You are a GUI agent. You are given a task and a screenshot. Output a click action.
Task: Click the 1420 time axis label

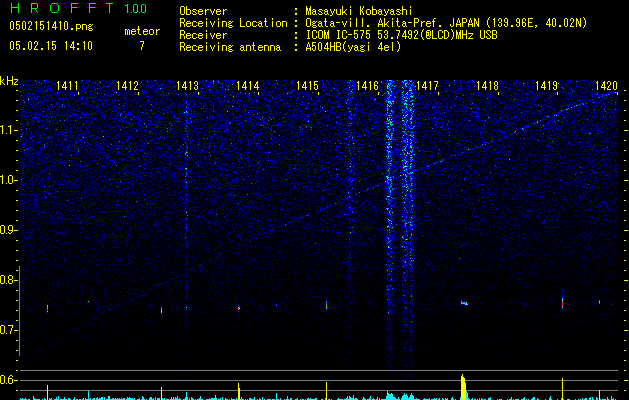pyautogui.click(x=606, y=85)
